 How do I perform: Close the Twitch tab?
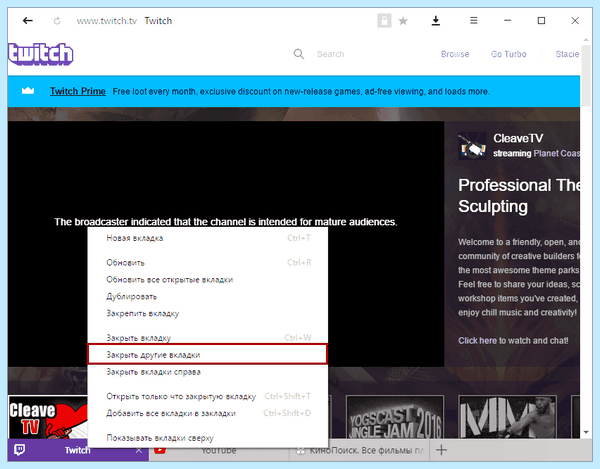click(139, 451)
